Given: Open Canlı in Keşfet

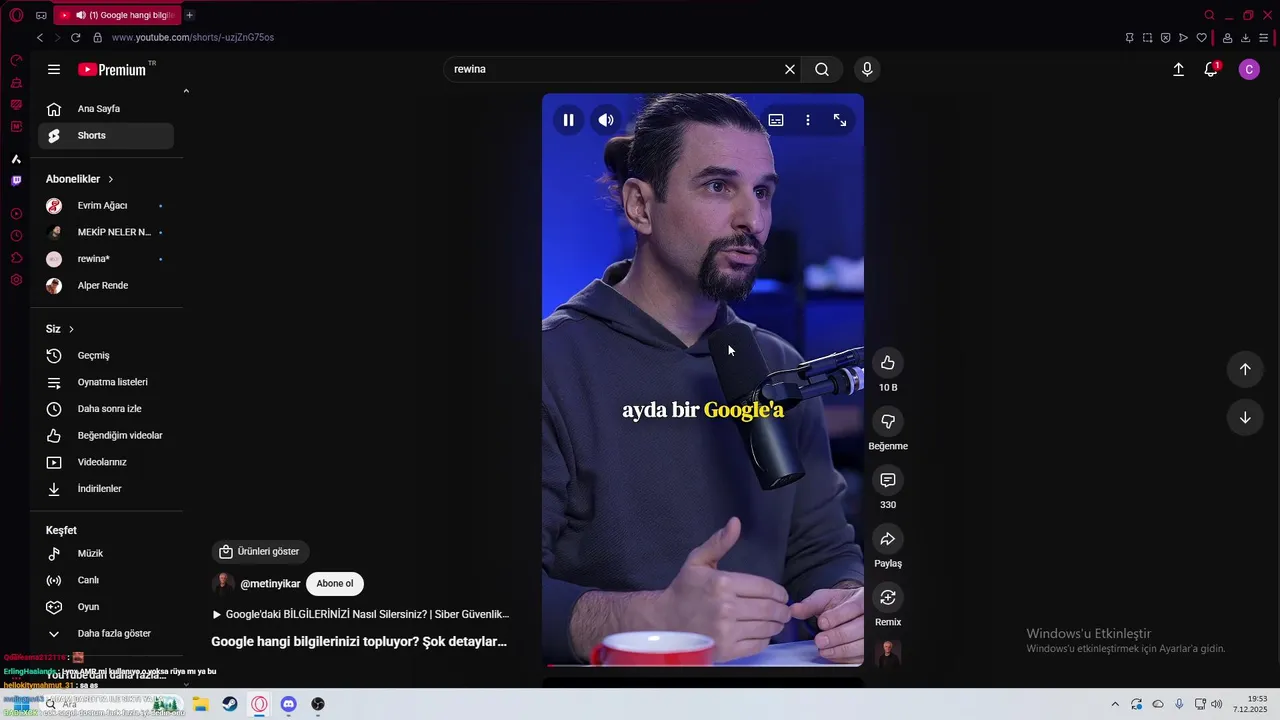Looking at the screenshot, I should tap(106, 580).
